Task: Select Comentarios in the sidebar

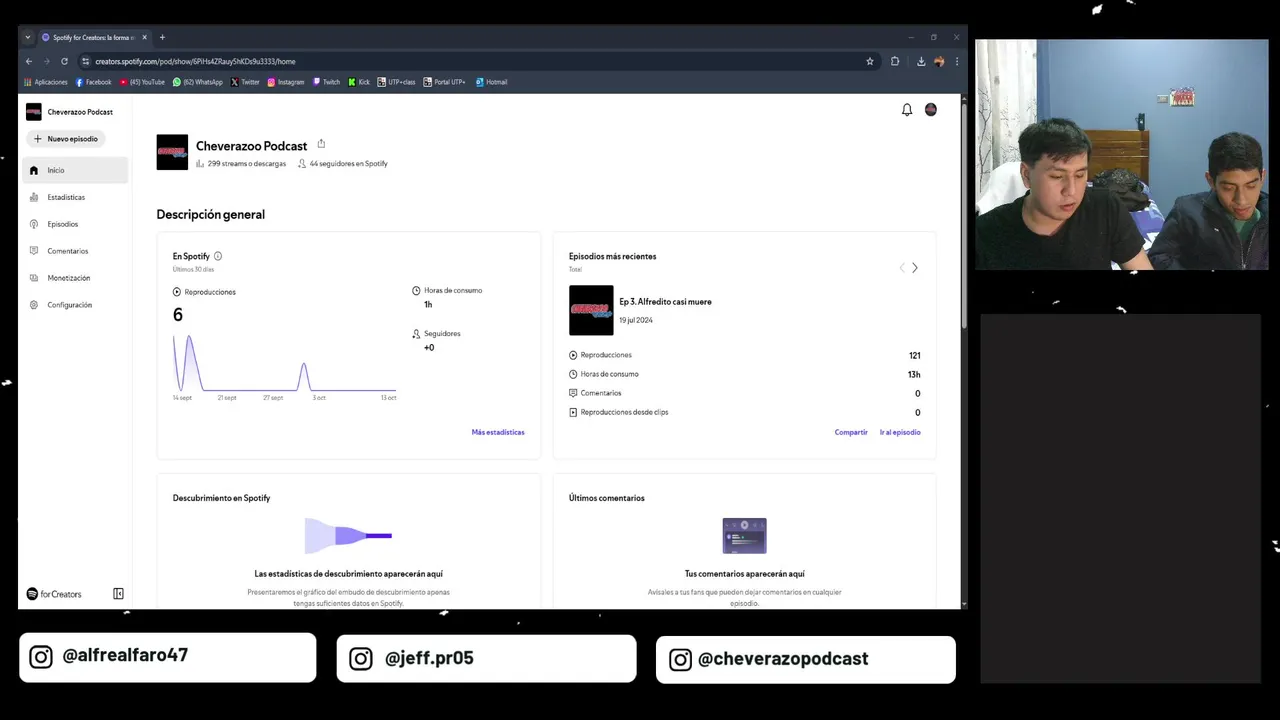Action: pos(75,251)
